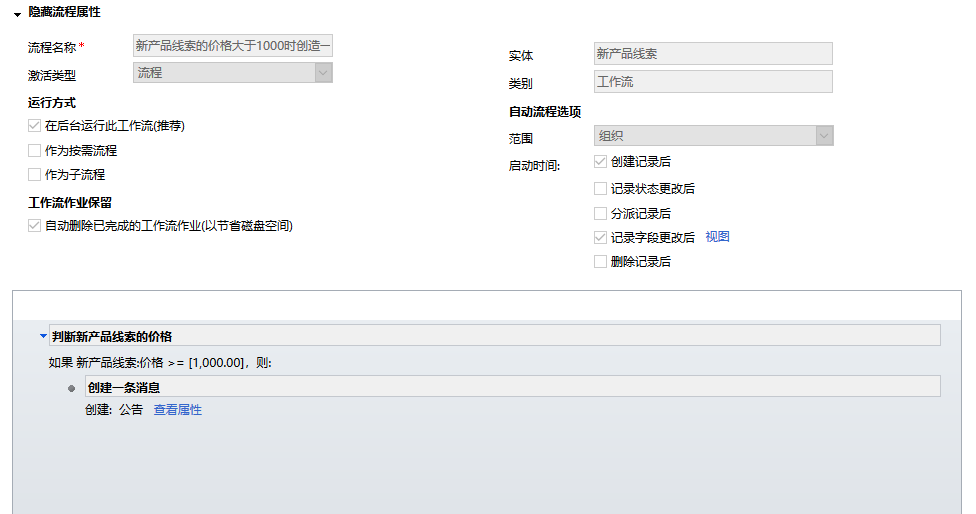This screenshot has width=976, height=514.
Task: Click the 运行方式 heading
Action: click(x=52, y=103)
